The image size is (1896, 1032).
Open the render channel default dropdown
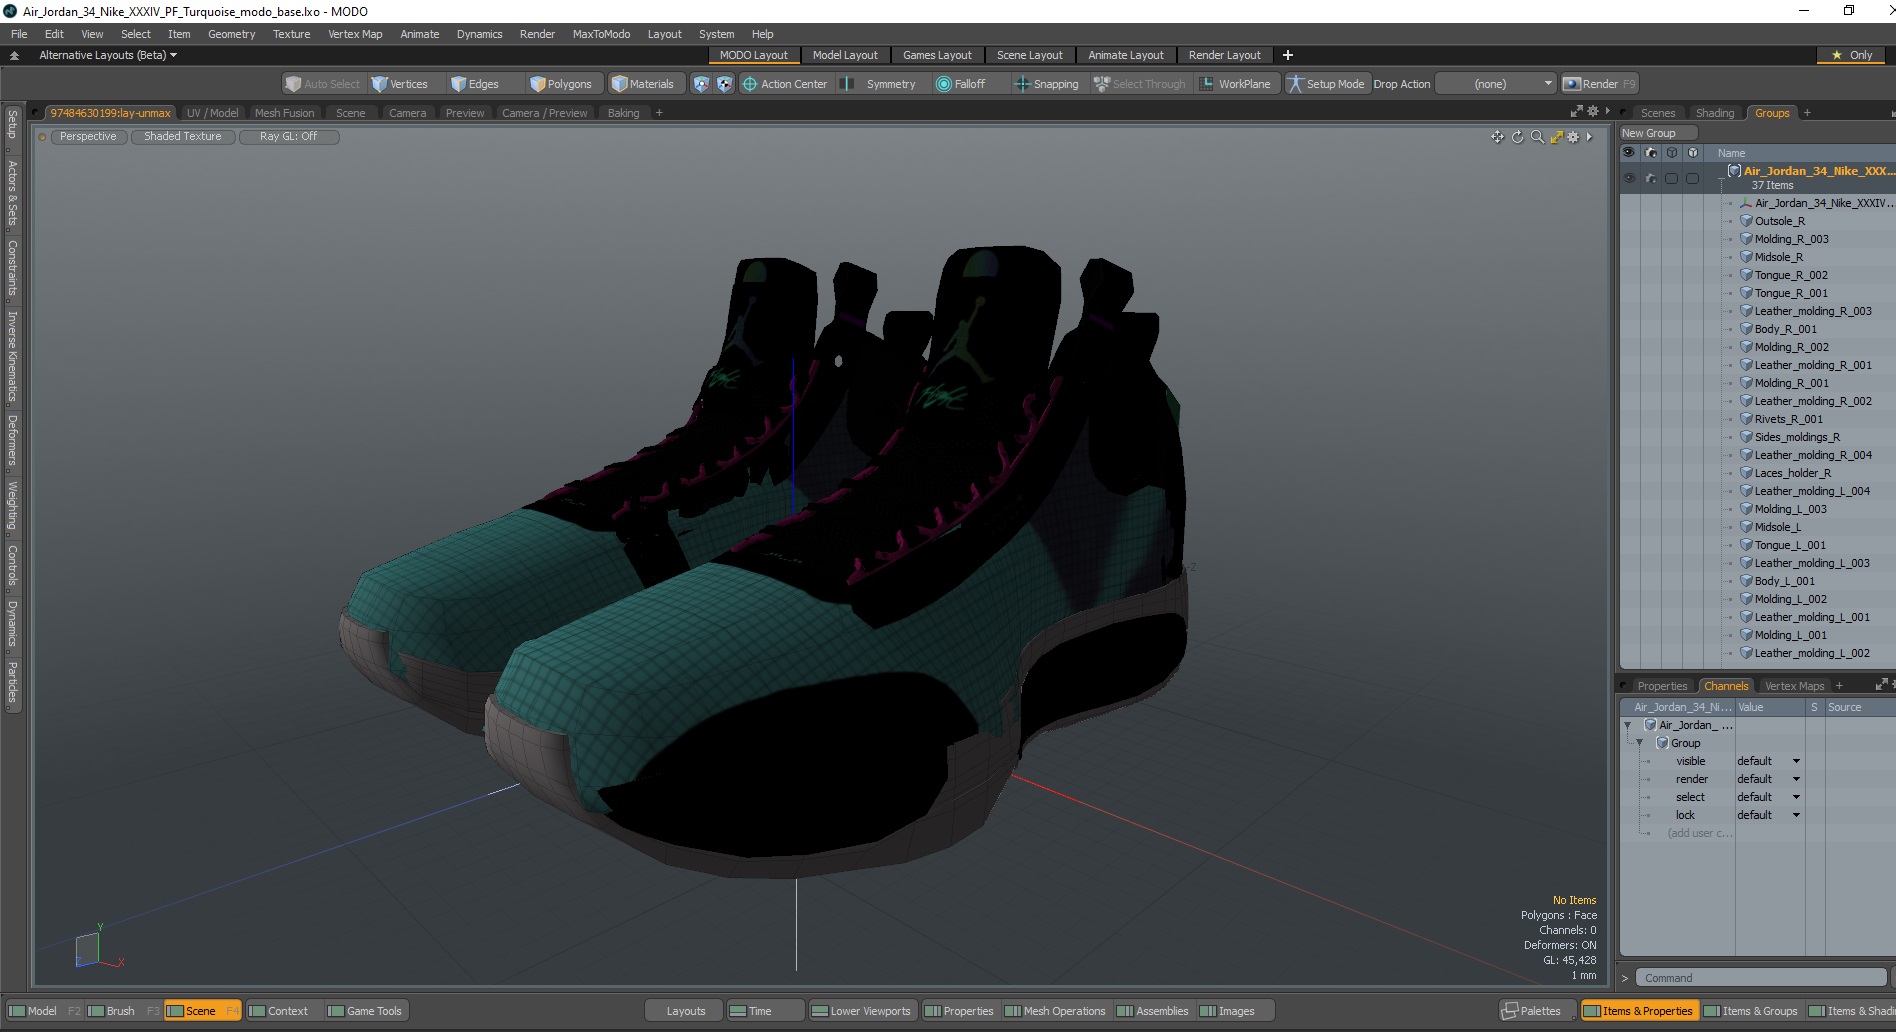(x=1768, y=779)
